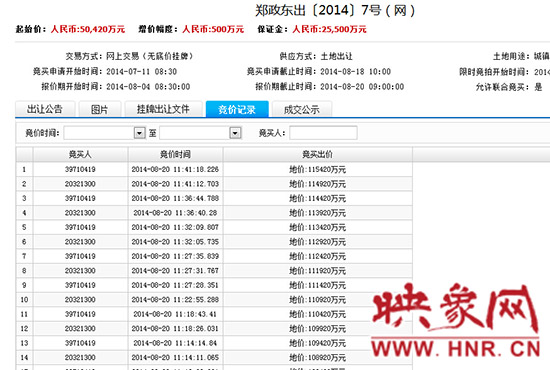Click bid time 2014-08-20 11:22:55.288
550x370 pixels.
[175, 300]
